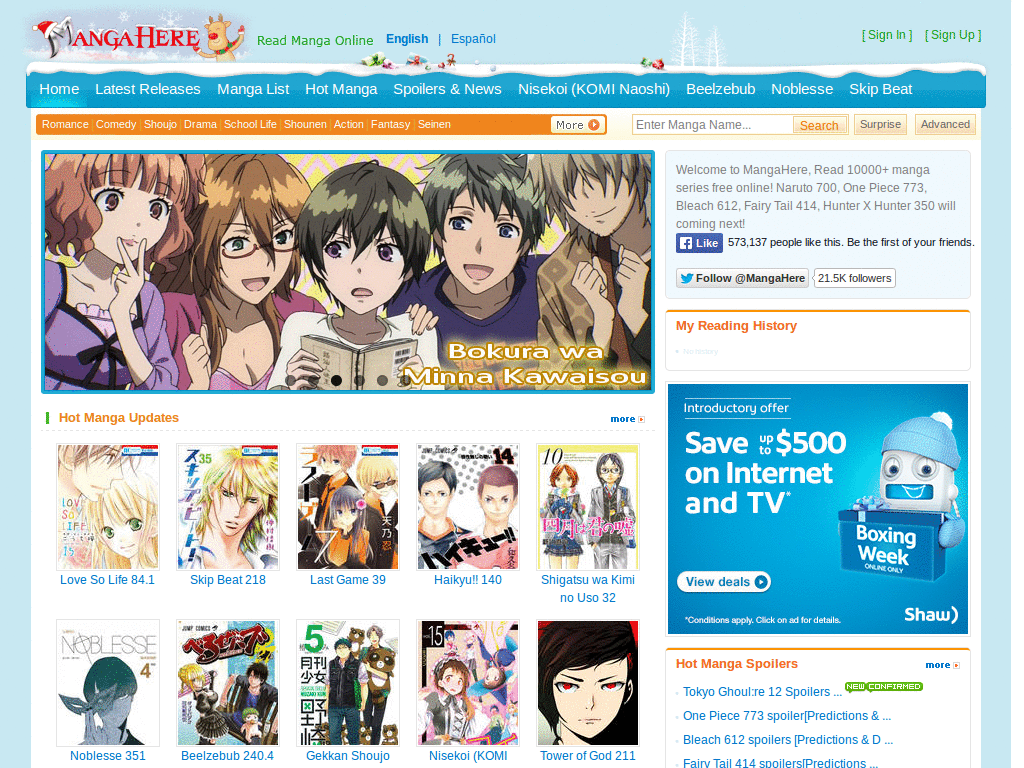The image size is (1024, 768).
Task: Open Shigatsu wa Kimi no Uso cover
Action: (588, 507)
